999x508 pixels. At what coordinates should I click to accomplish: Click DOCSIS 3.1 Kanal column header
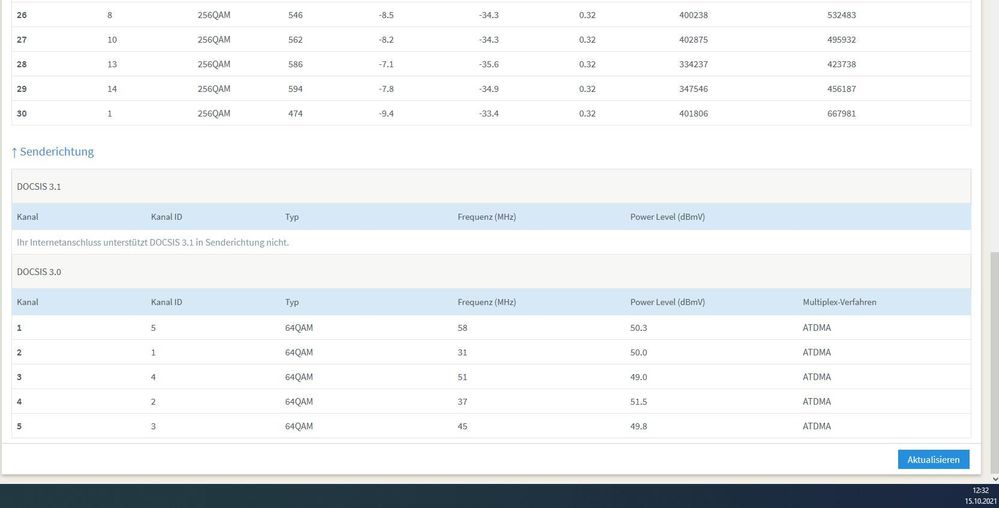coord(27,217)
